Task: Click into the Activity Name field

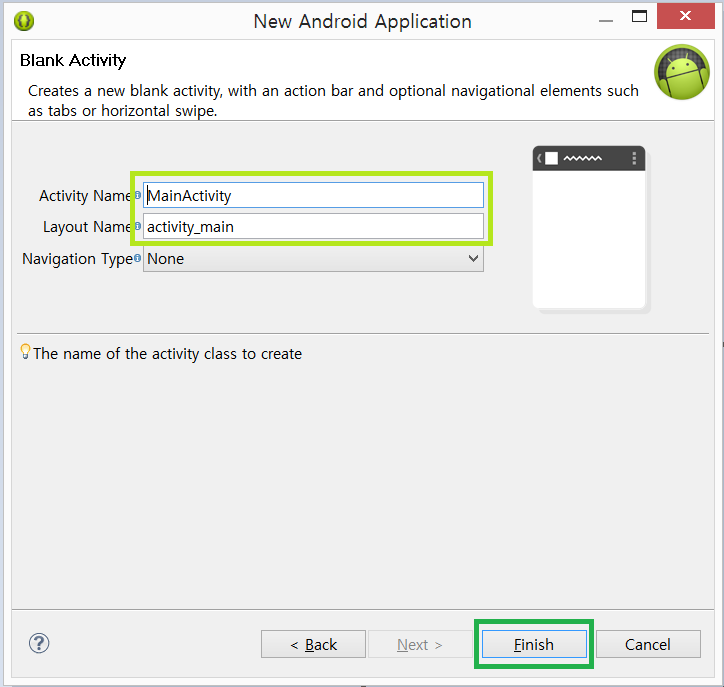Action: 314,195
